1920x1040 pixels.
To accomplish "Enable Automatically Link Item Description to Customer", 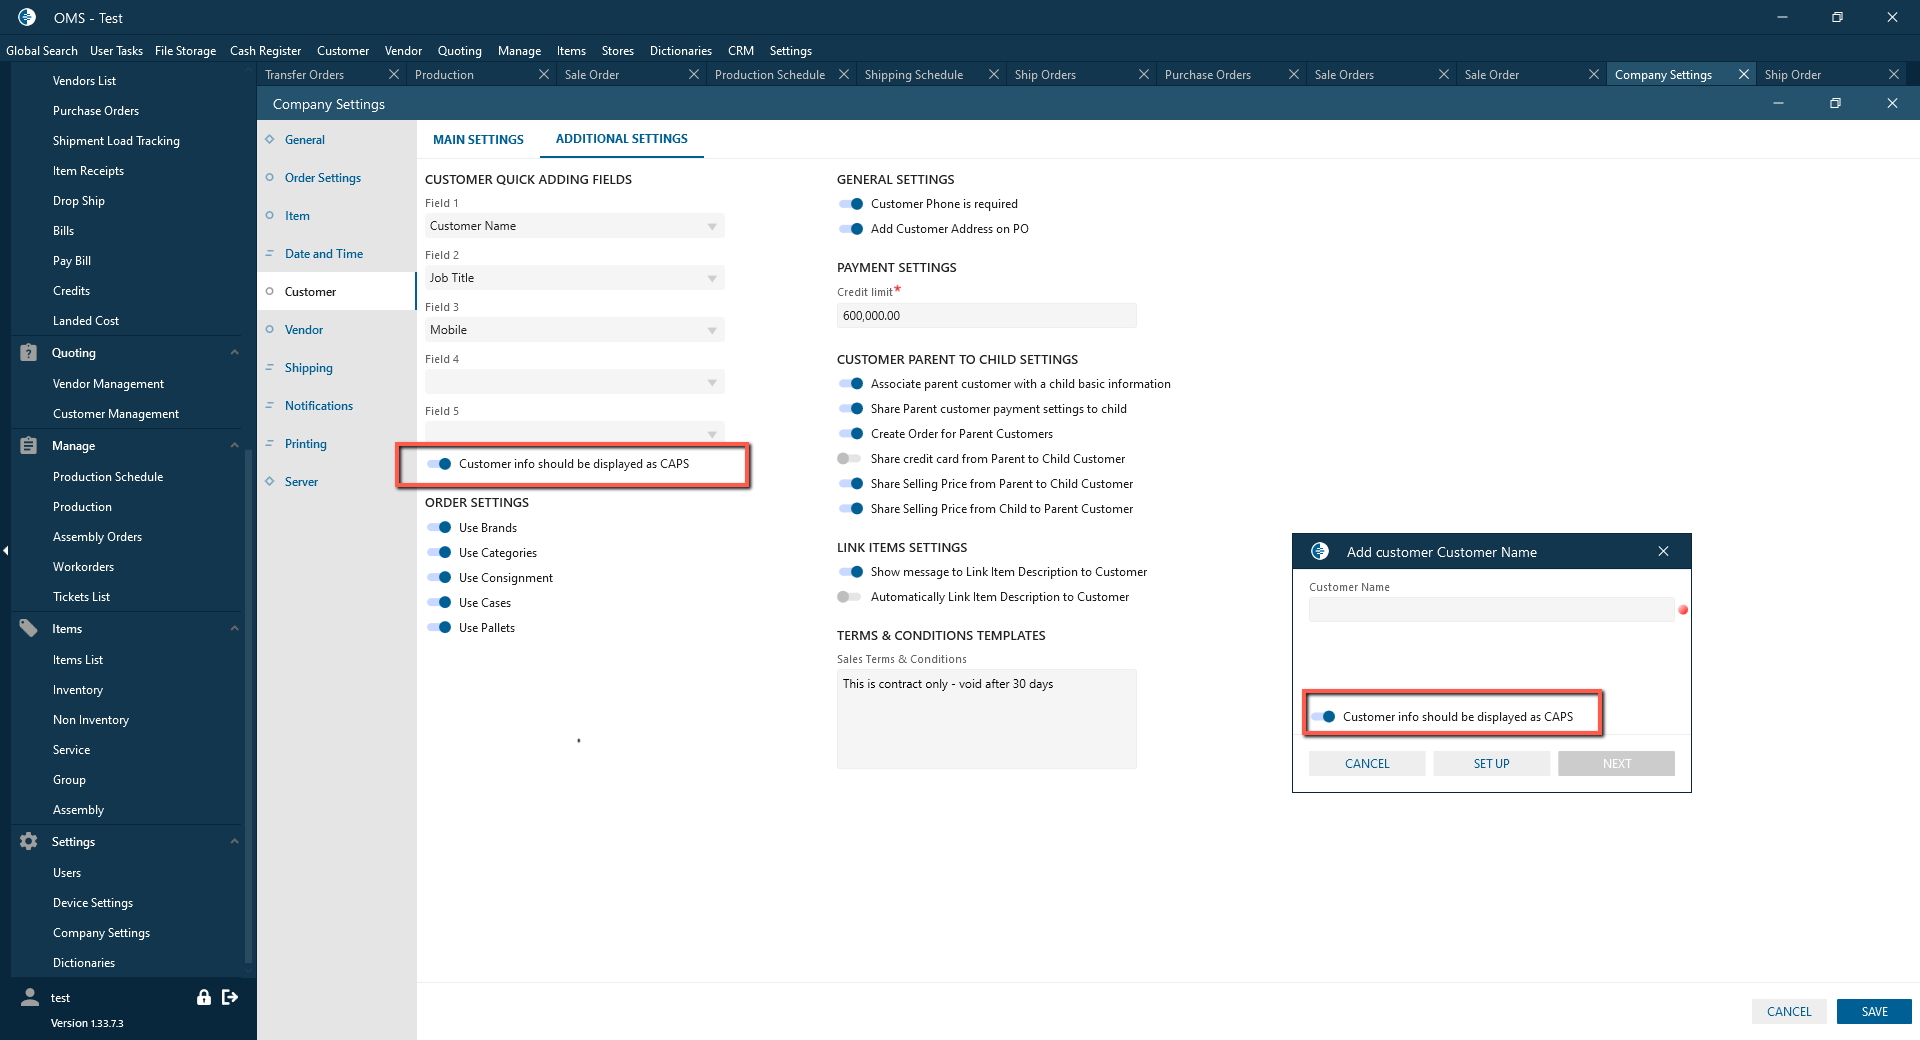I will pos(849,597).
